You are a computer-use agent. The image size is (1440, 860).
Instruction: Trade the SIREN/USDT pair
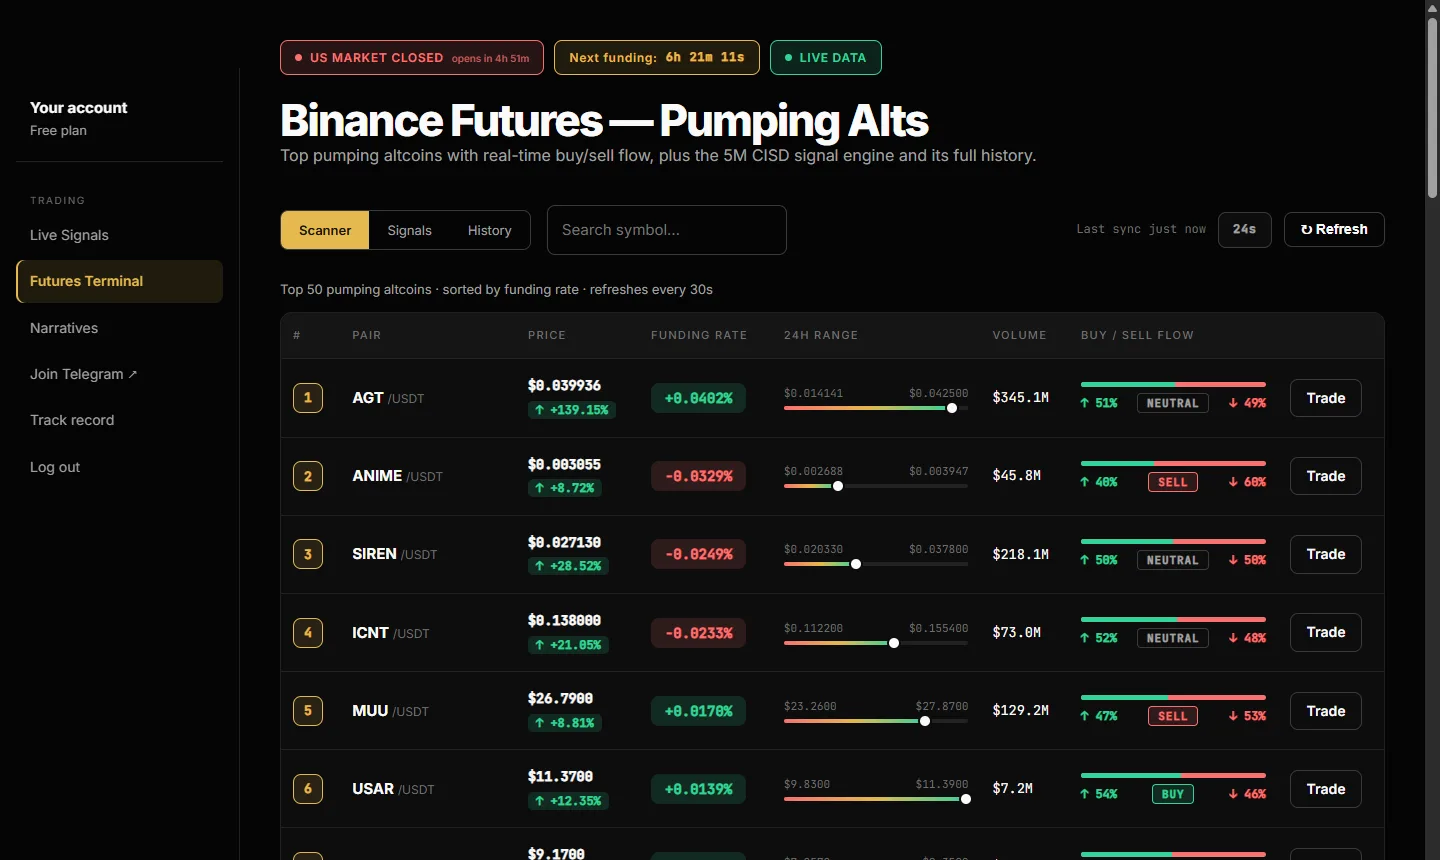1326,554
